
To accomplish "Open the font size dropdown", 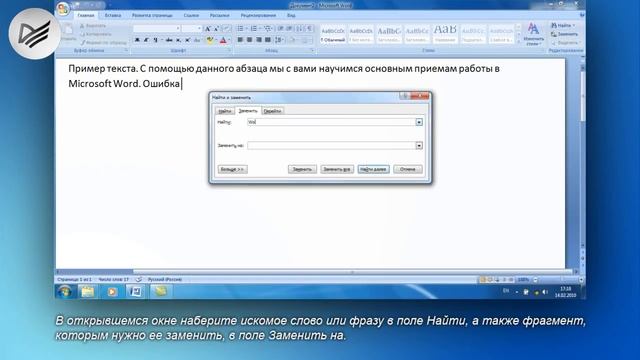I will pos(199,29).
